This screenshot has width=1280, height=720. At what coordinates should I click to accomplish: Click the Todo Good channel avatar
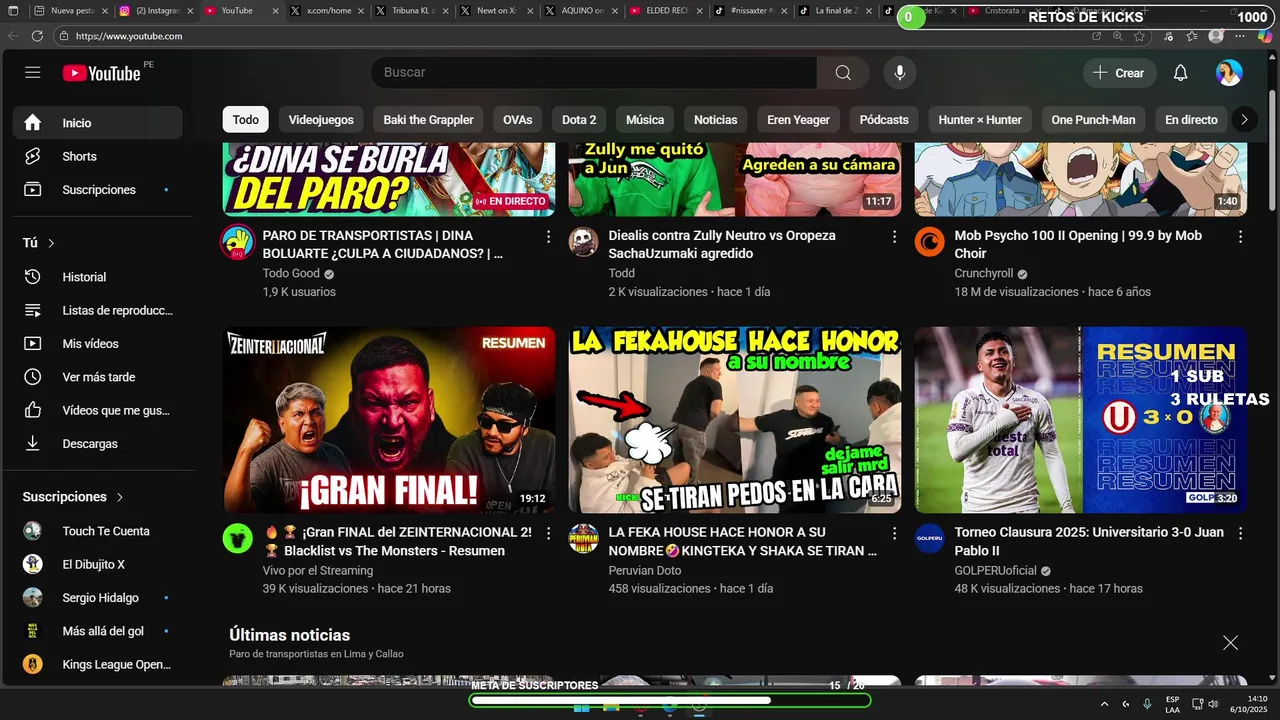tap(237, 242)
